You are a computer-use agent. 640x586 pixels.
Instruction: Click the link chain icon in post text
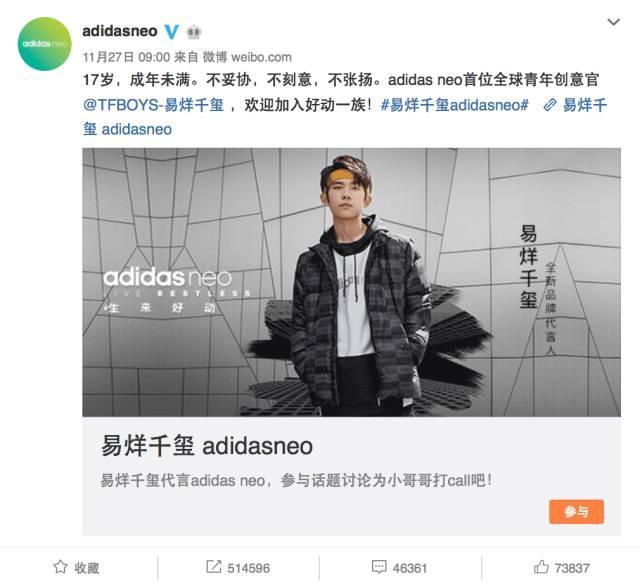tap(549, 105)
